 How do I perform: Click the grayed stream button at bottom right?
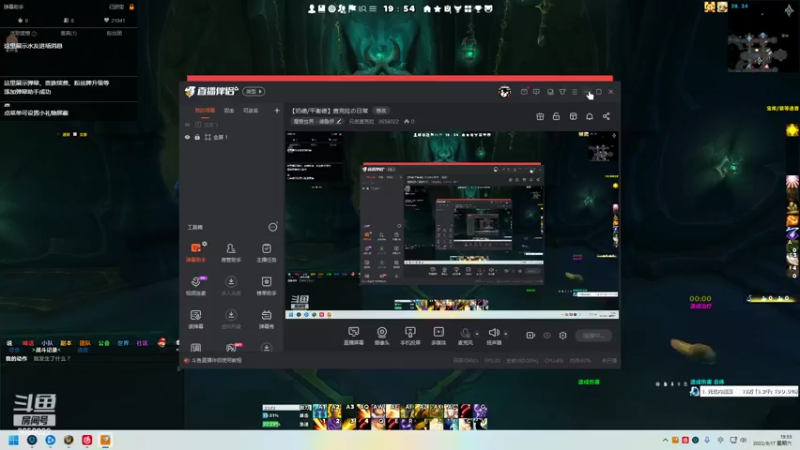click(x=593, y=335)
